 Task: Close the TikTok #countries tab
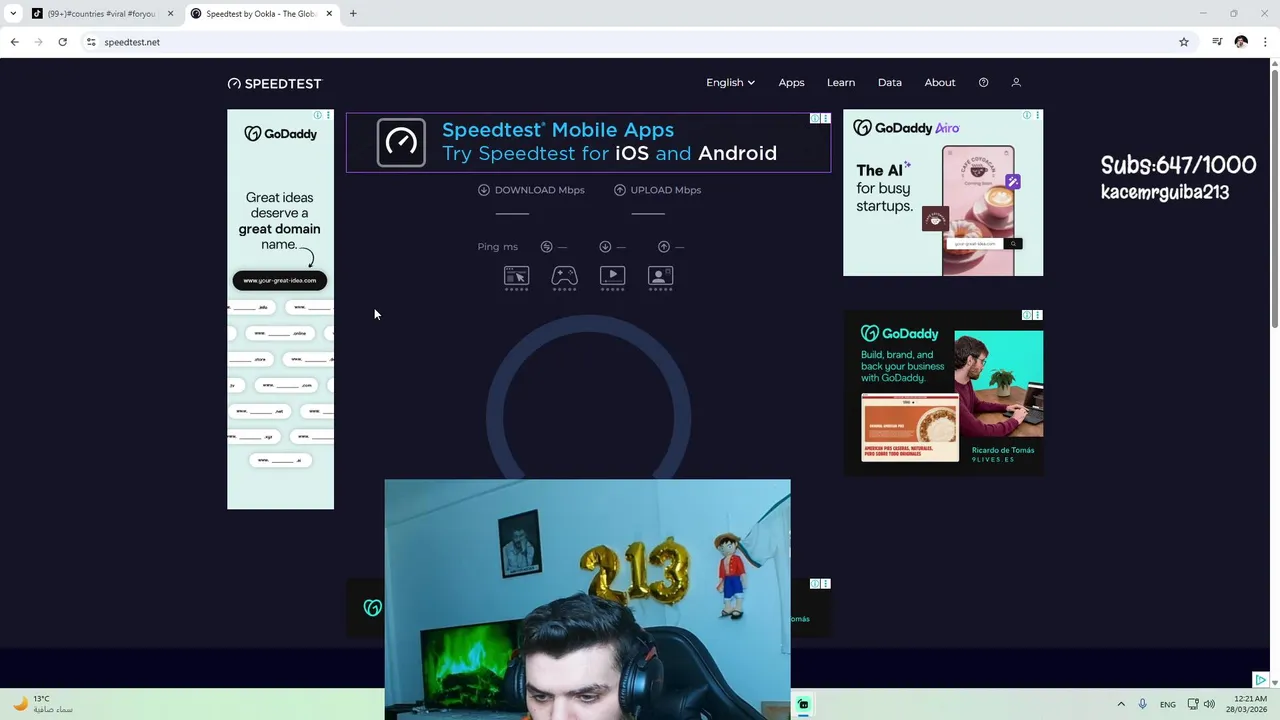[170, 14]
